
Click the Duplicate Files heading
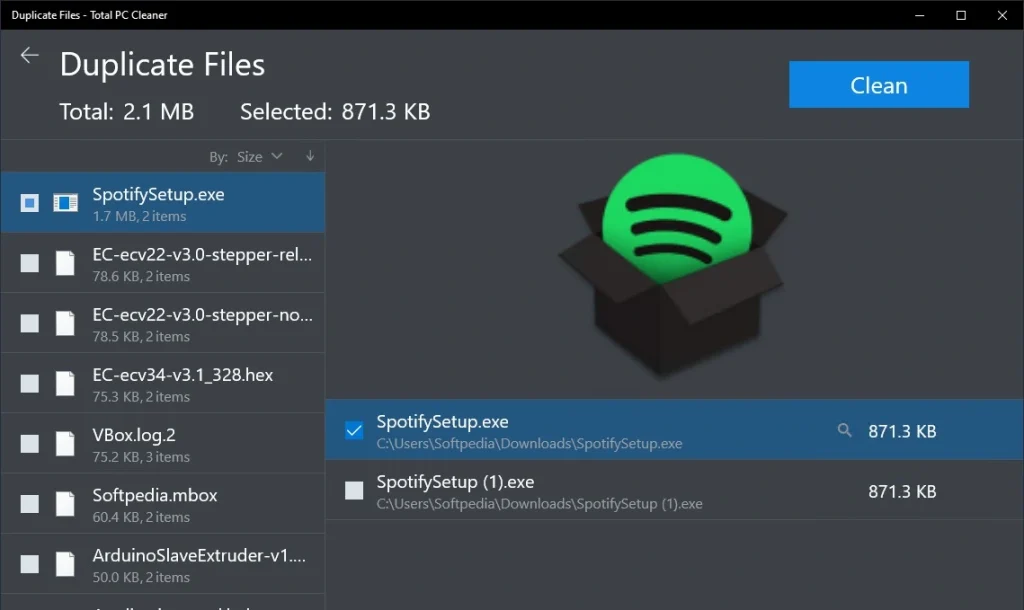coord(163,65)
